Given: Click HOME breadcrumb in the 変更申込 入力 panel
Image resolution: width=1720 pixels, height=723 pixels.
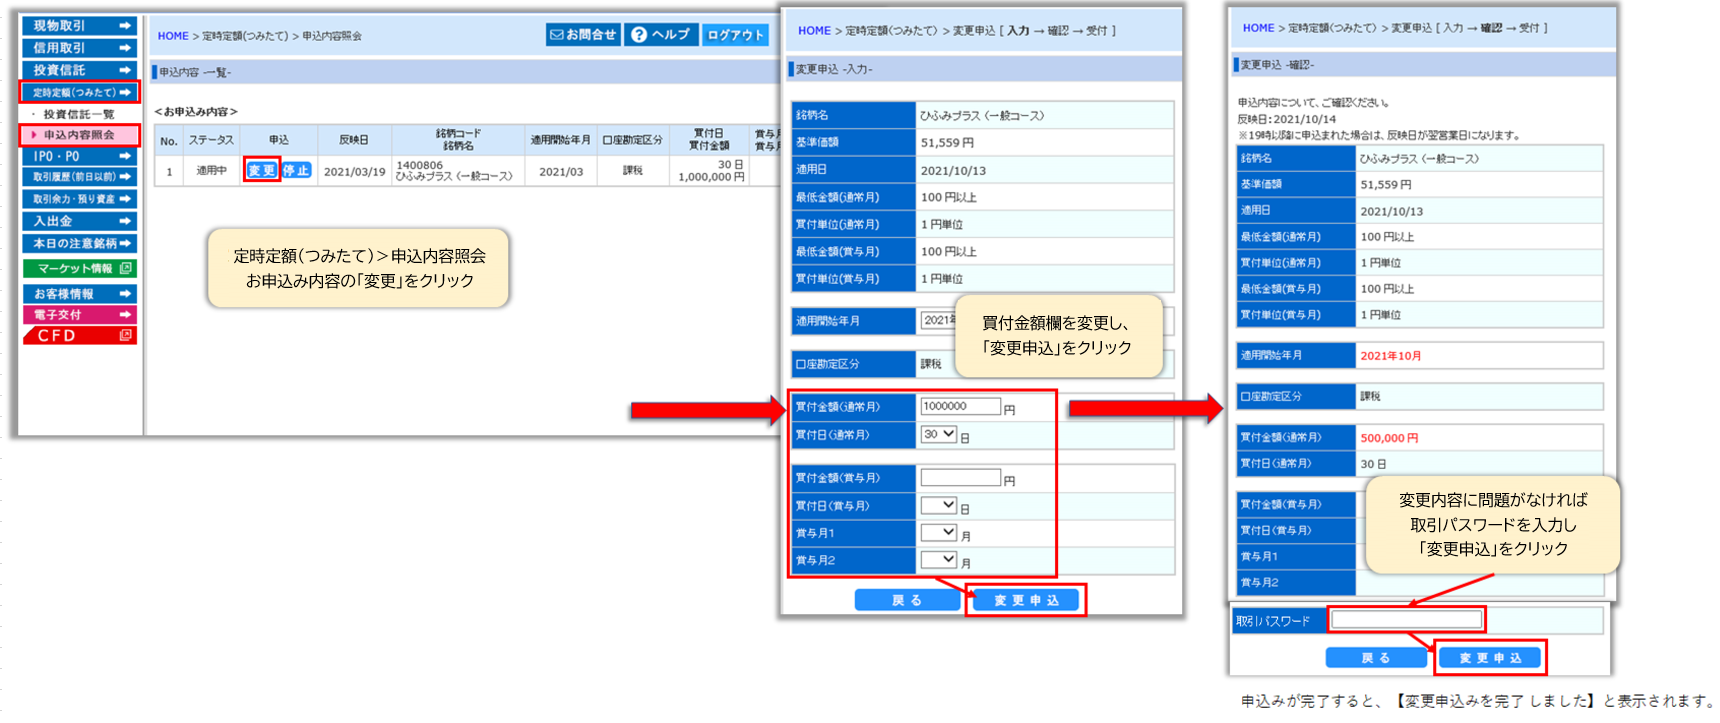Looking at the screenshot, I should pos(814,31).
